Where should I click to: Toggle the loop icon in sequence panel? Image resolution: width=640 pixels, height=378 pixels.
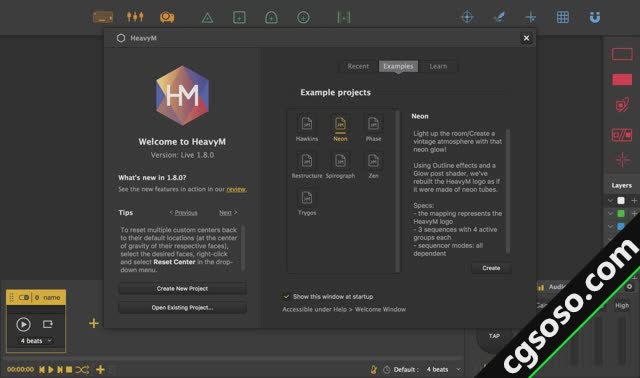point(48,324)
